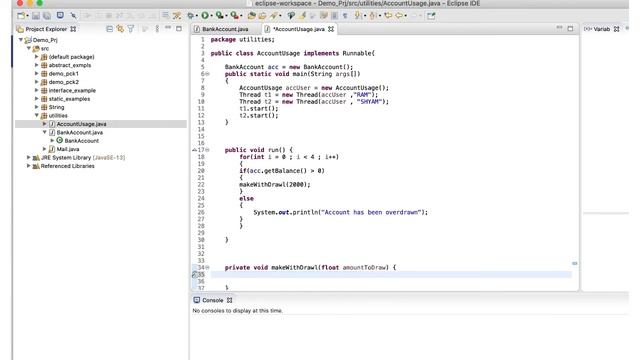Open the Run button dropdown arrow
Viewport: 640px width, 360px height.
(211, 16)
